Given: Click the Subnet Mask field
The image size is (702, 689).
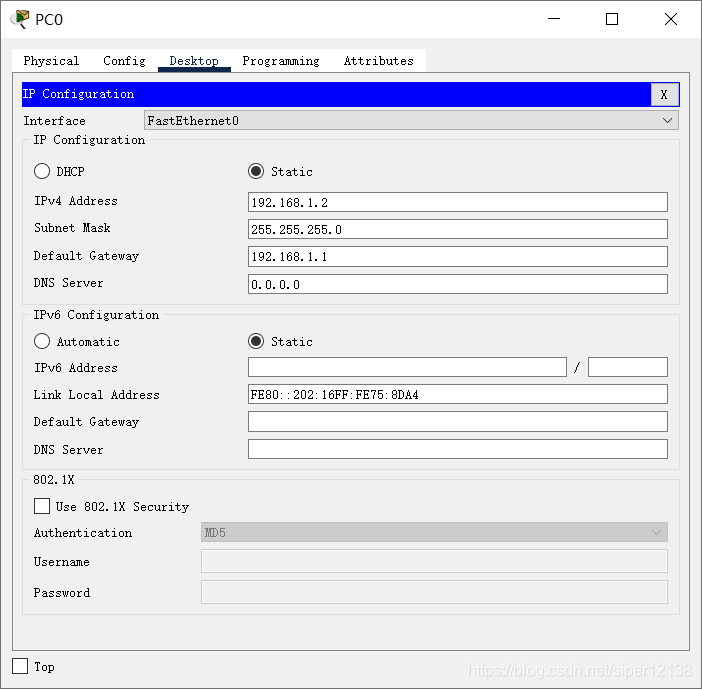Looking at the screenshot, I should tap(458, 229).
